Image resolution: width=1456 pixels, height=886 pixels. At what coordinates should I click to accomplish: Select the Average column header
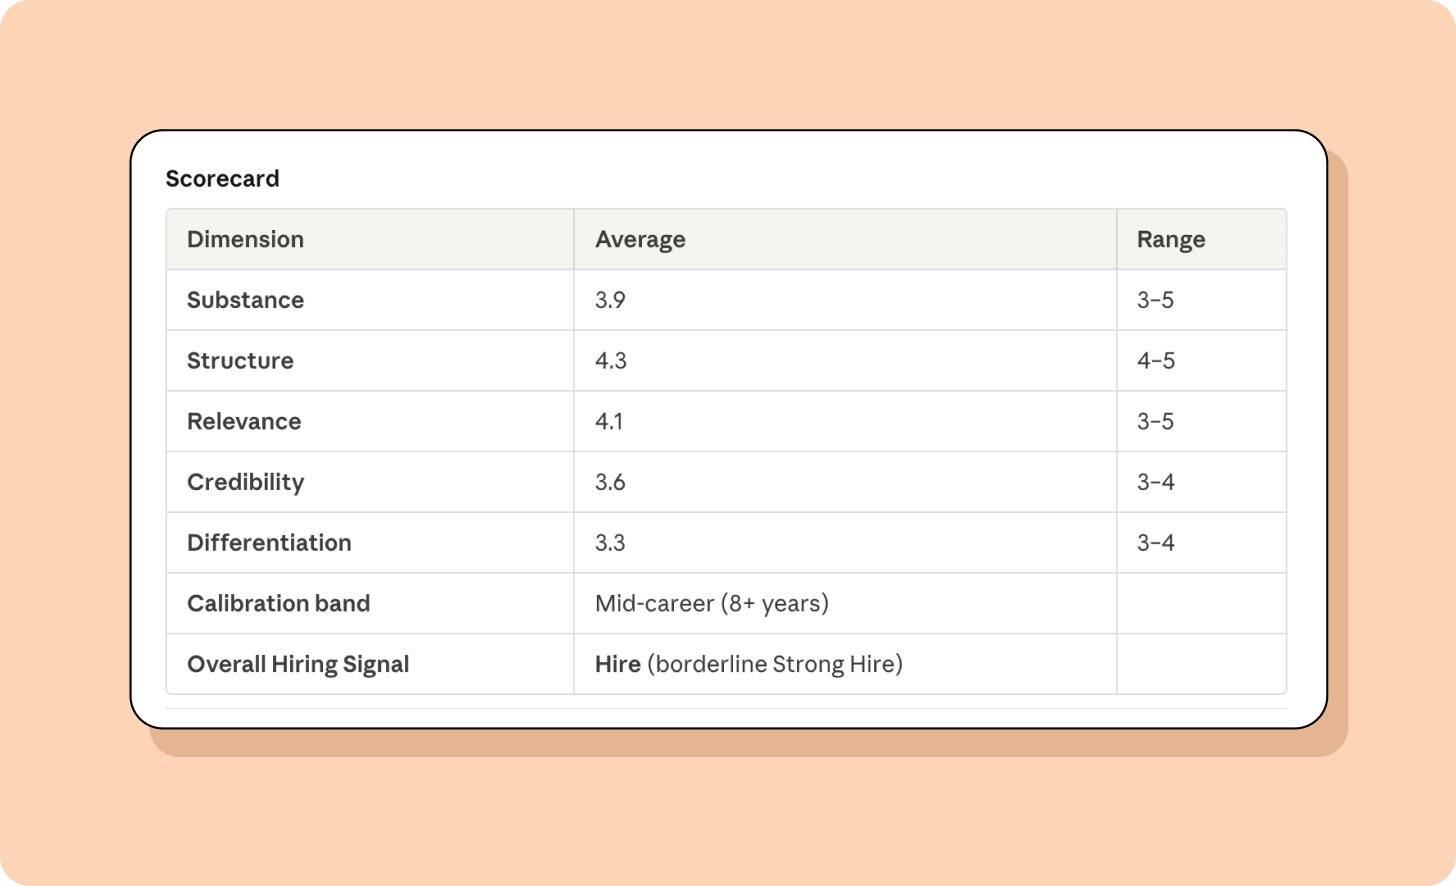[640, 240]
